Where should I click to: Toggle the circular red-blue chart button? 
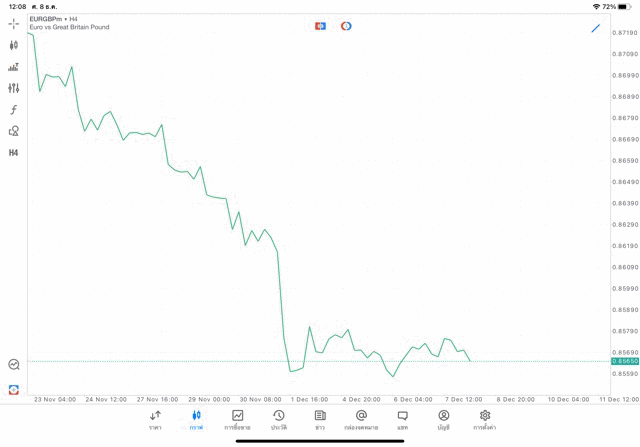coord(346,26)
